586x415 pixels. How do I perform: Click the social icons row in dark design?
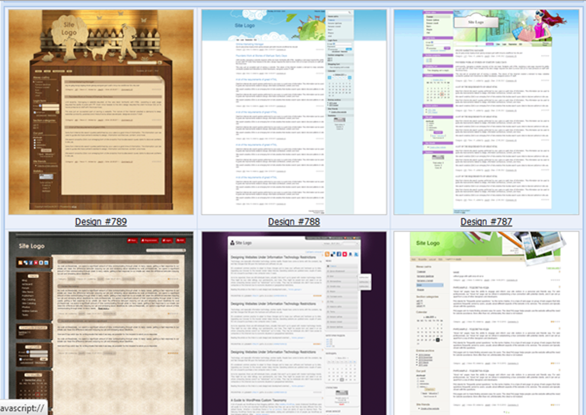coord(33,263)
